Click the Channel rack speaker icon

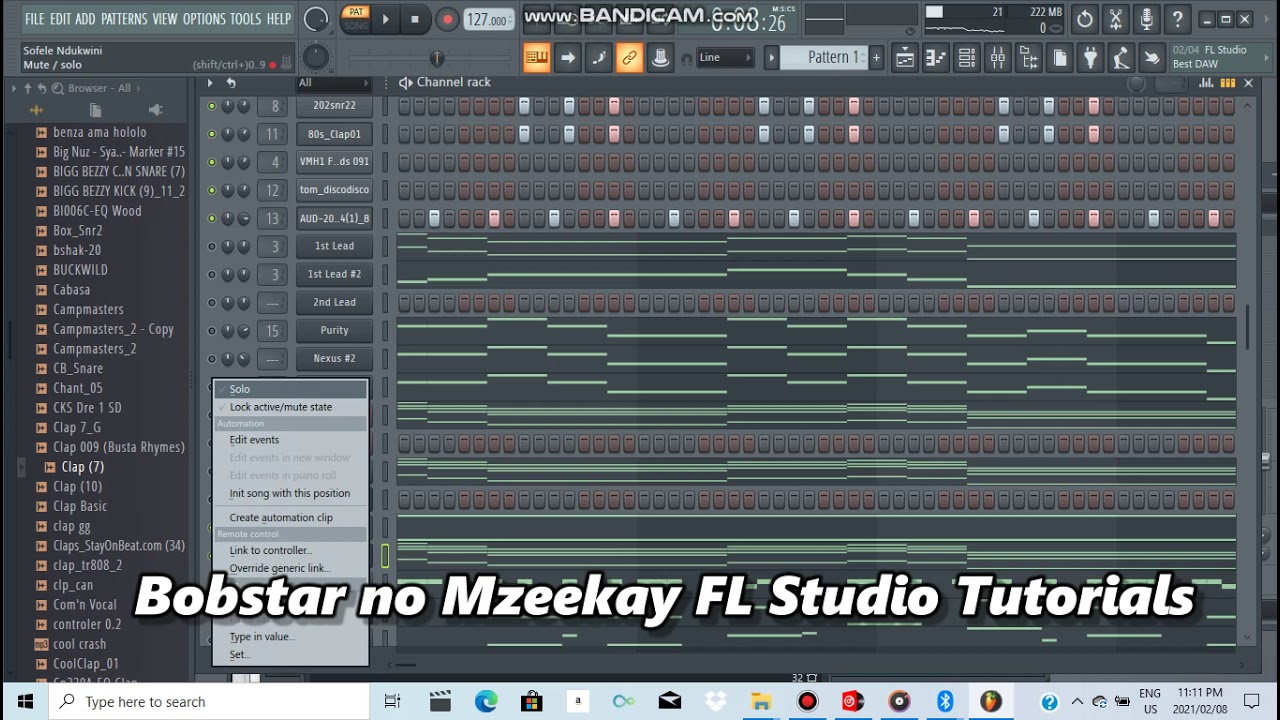pos(405,83)
